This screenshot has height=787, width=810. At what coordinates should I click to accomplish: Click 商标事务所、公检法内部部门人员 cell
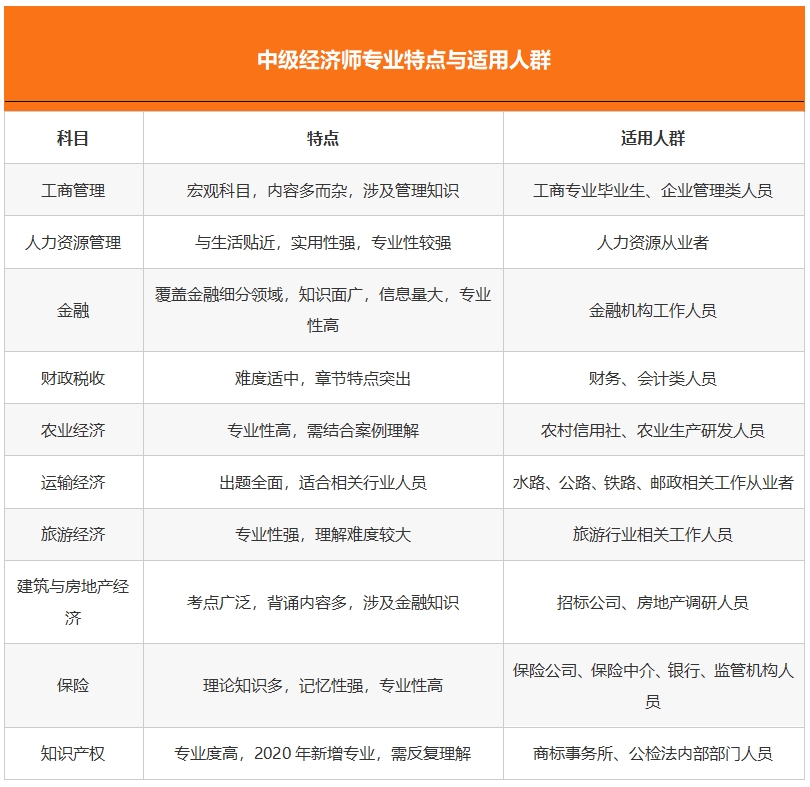[653, 754]
